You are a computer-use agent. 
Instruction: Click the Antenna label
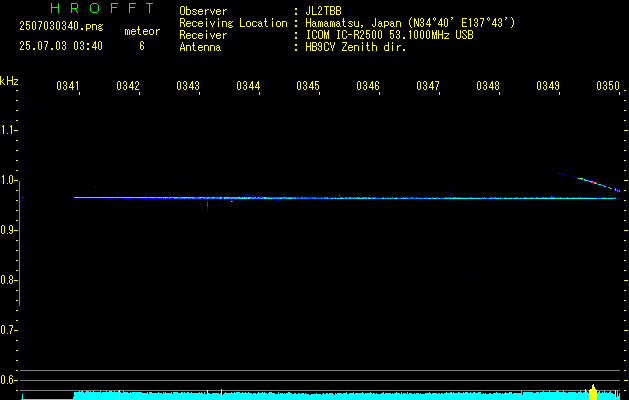pos(200,47)
